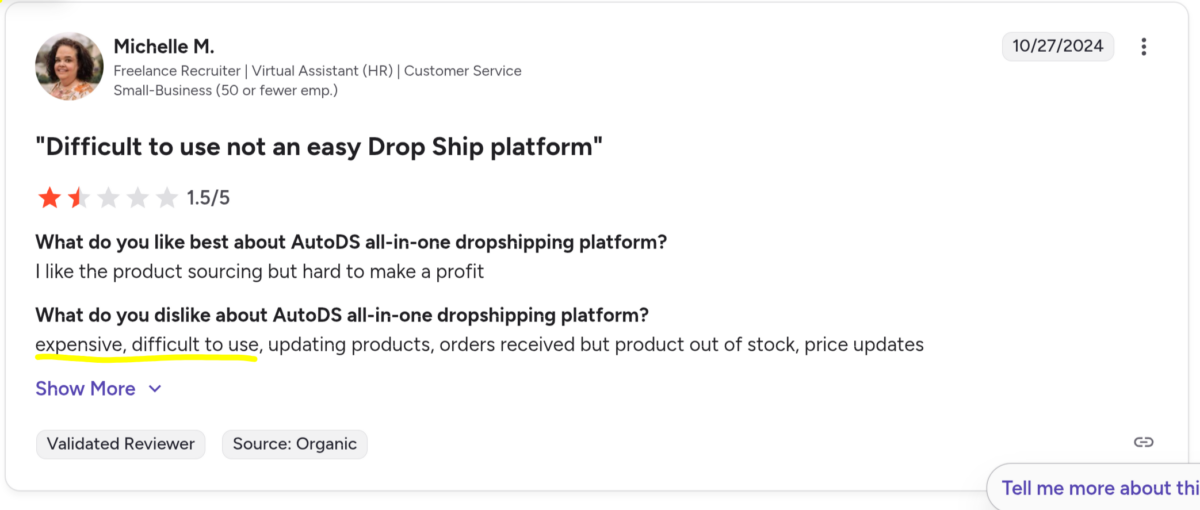Expand the review with Show More
Viewport: 1200px width, 510px height.
click(85, 389)
